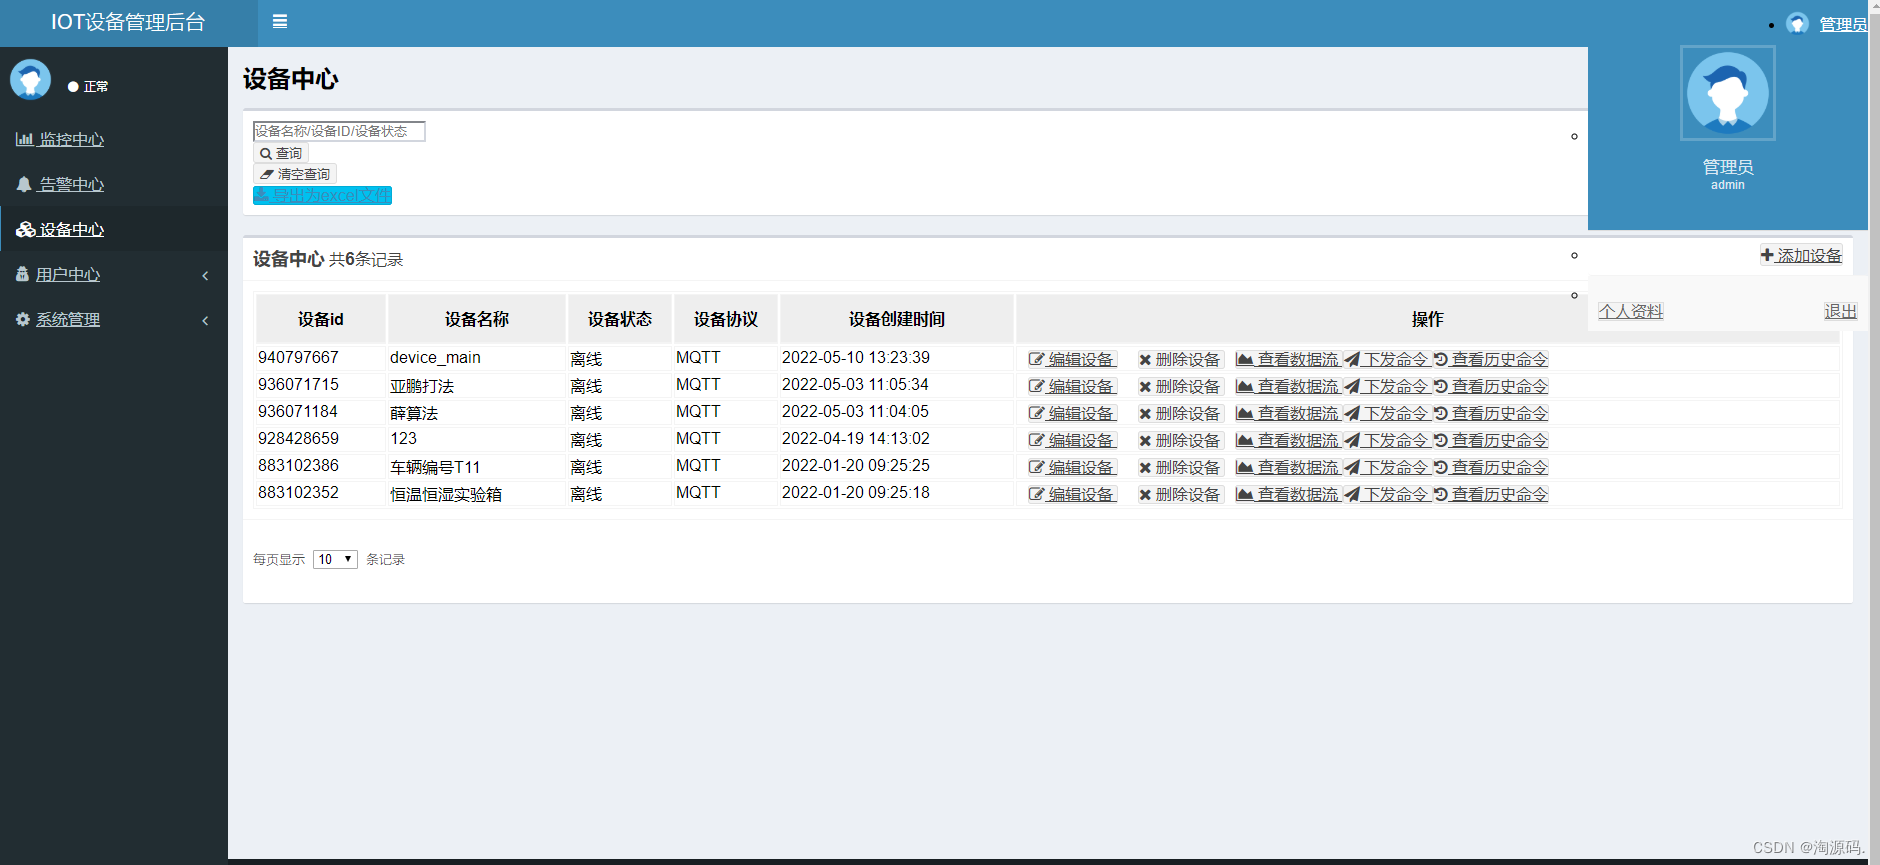The width and height of the screenshot is (1880, 865).
Task: Click the 添加设备 button
Action: click(1801, 255)
